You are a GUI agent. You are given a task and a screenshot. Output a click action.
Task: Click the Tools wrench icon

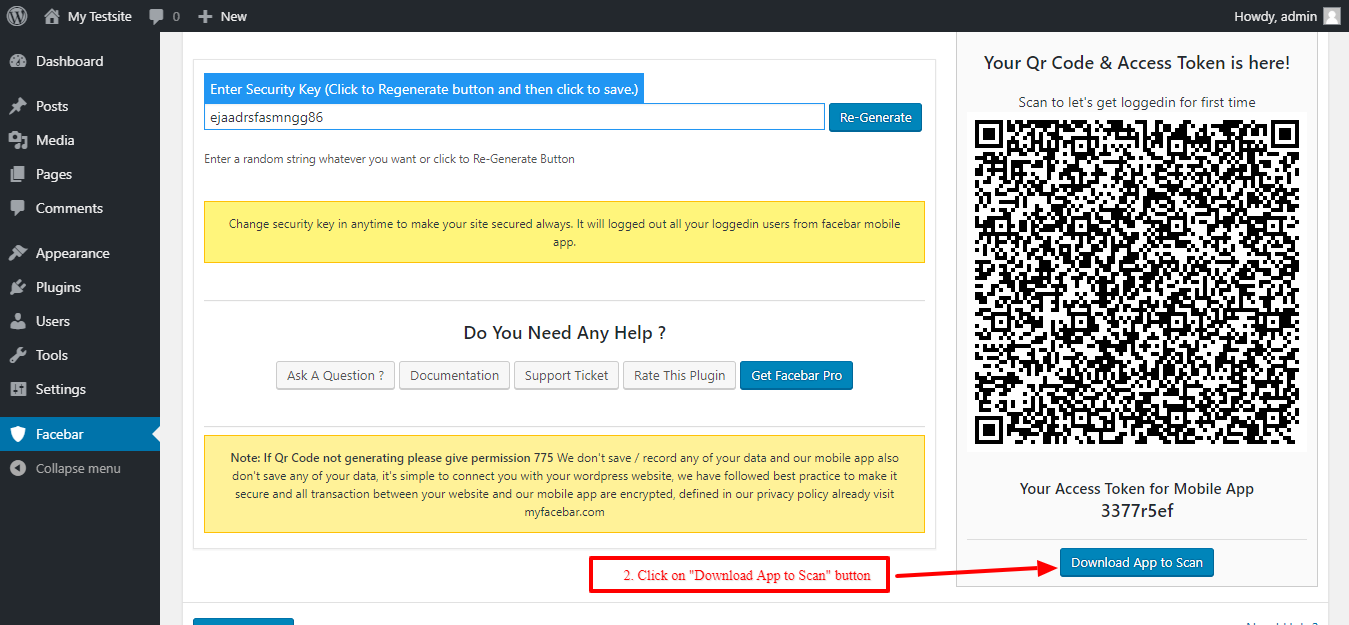point(18,355)
